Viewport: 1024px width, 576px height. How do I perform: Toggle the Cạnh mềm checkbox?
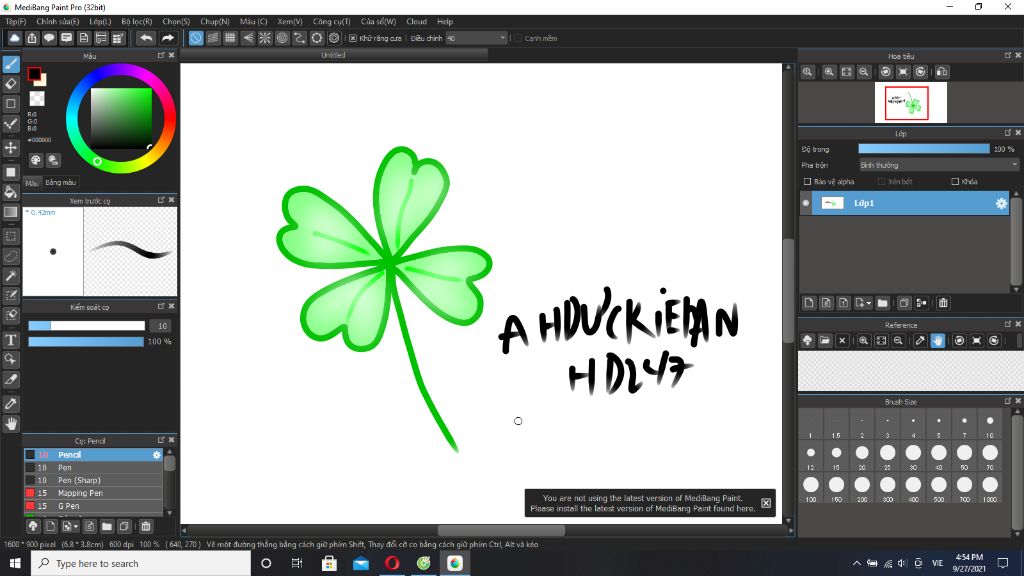[518, 39]
